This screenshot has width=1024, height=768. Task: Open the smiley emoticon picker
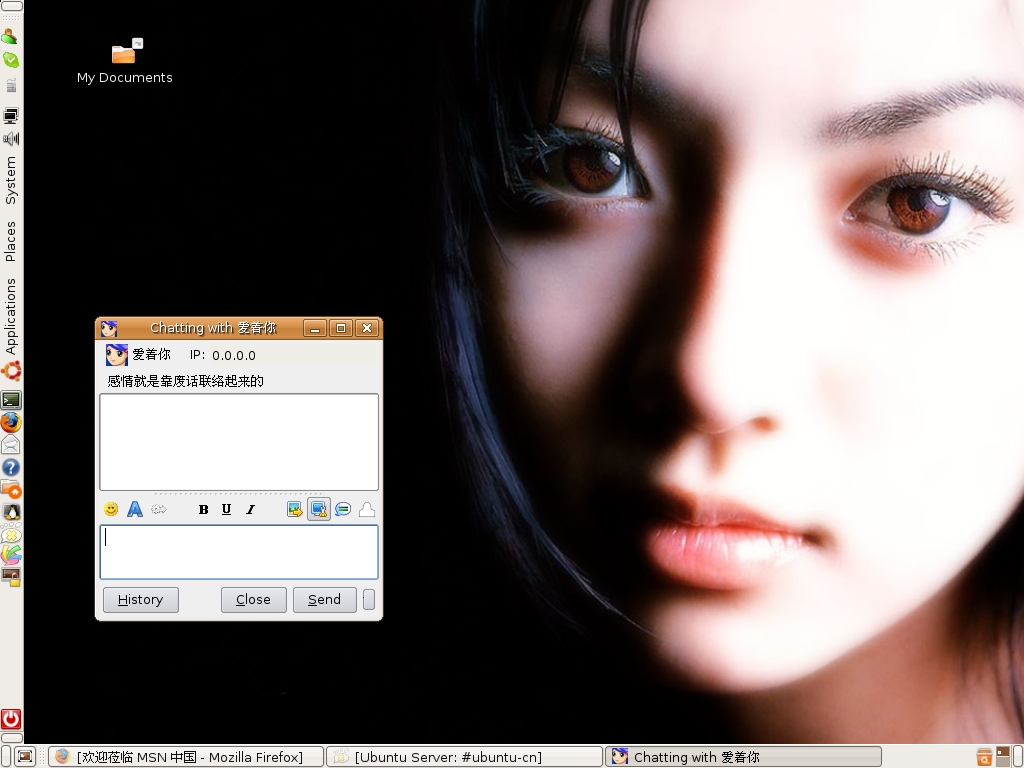tap(111, 509)
